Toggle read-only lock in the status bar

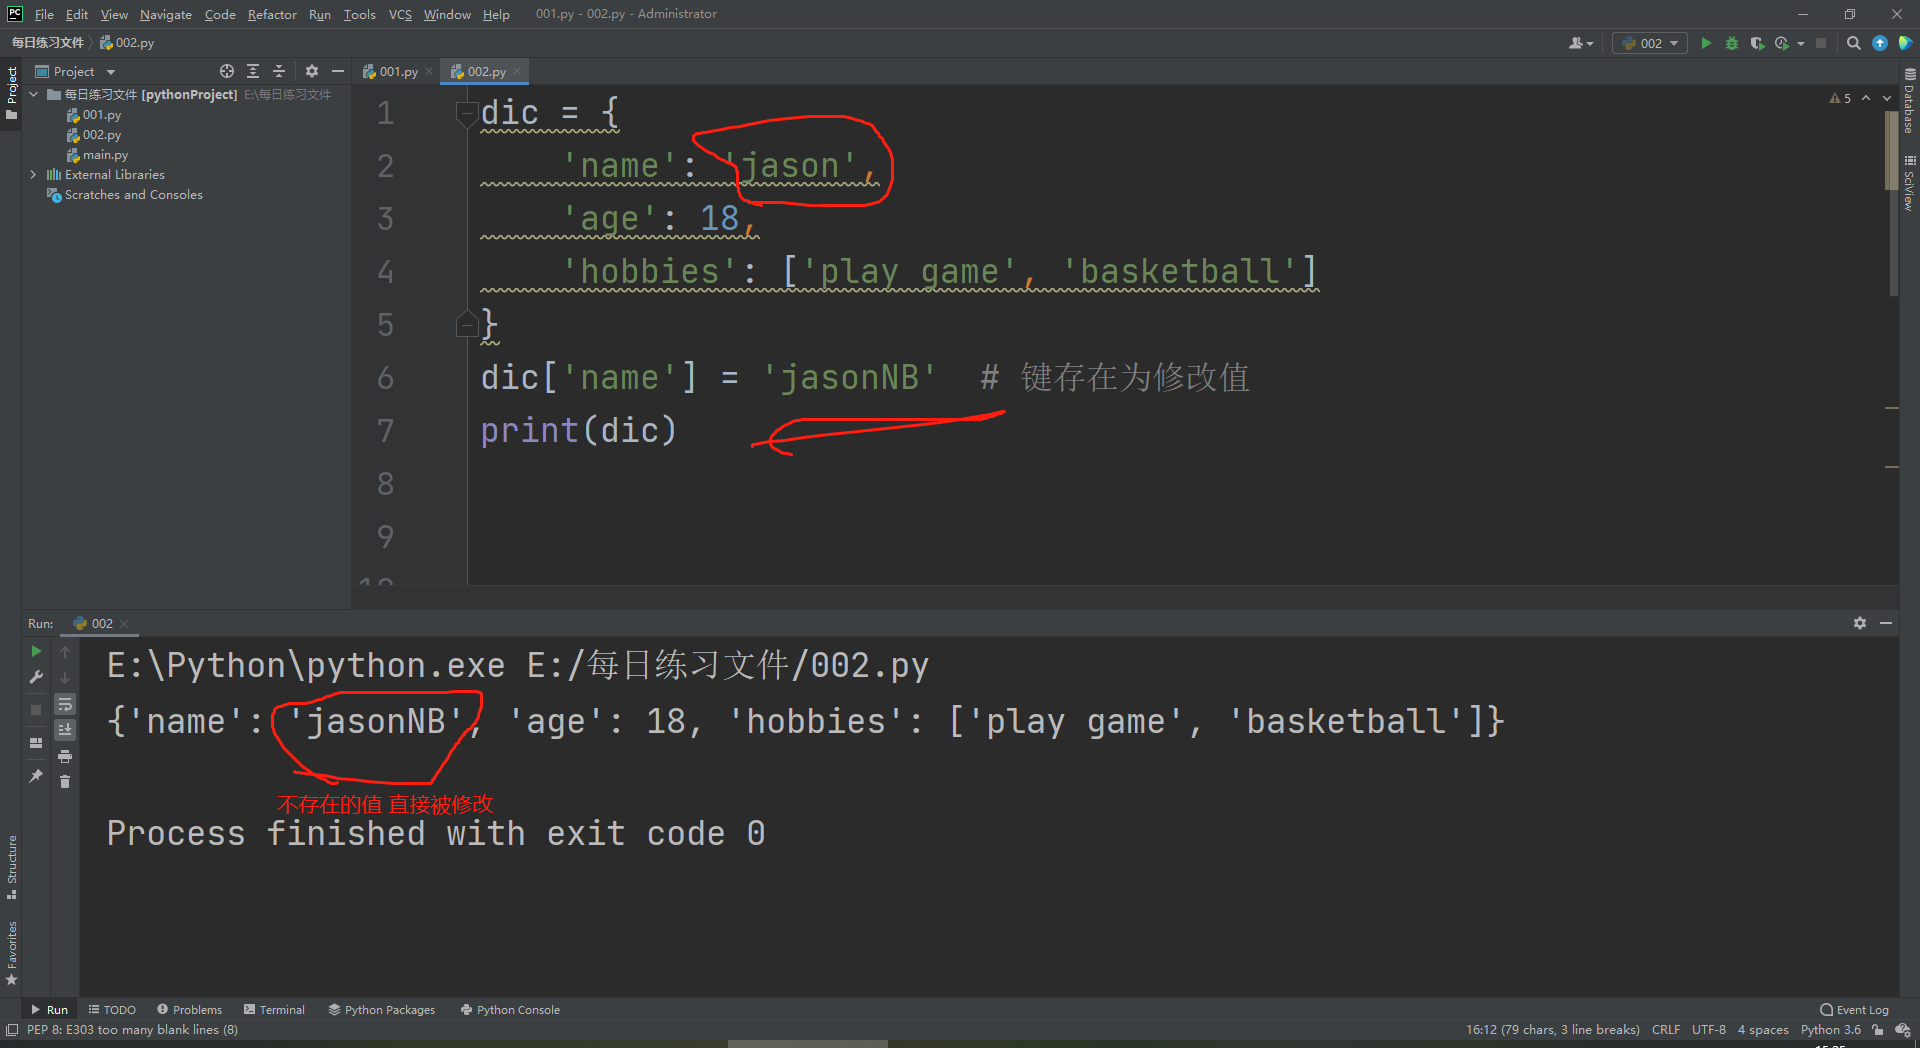[x=1878, y=1030]
